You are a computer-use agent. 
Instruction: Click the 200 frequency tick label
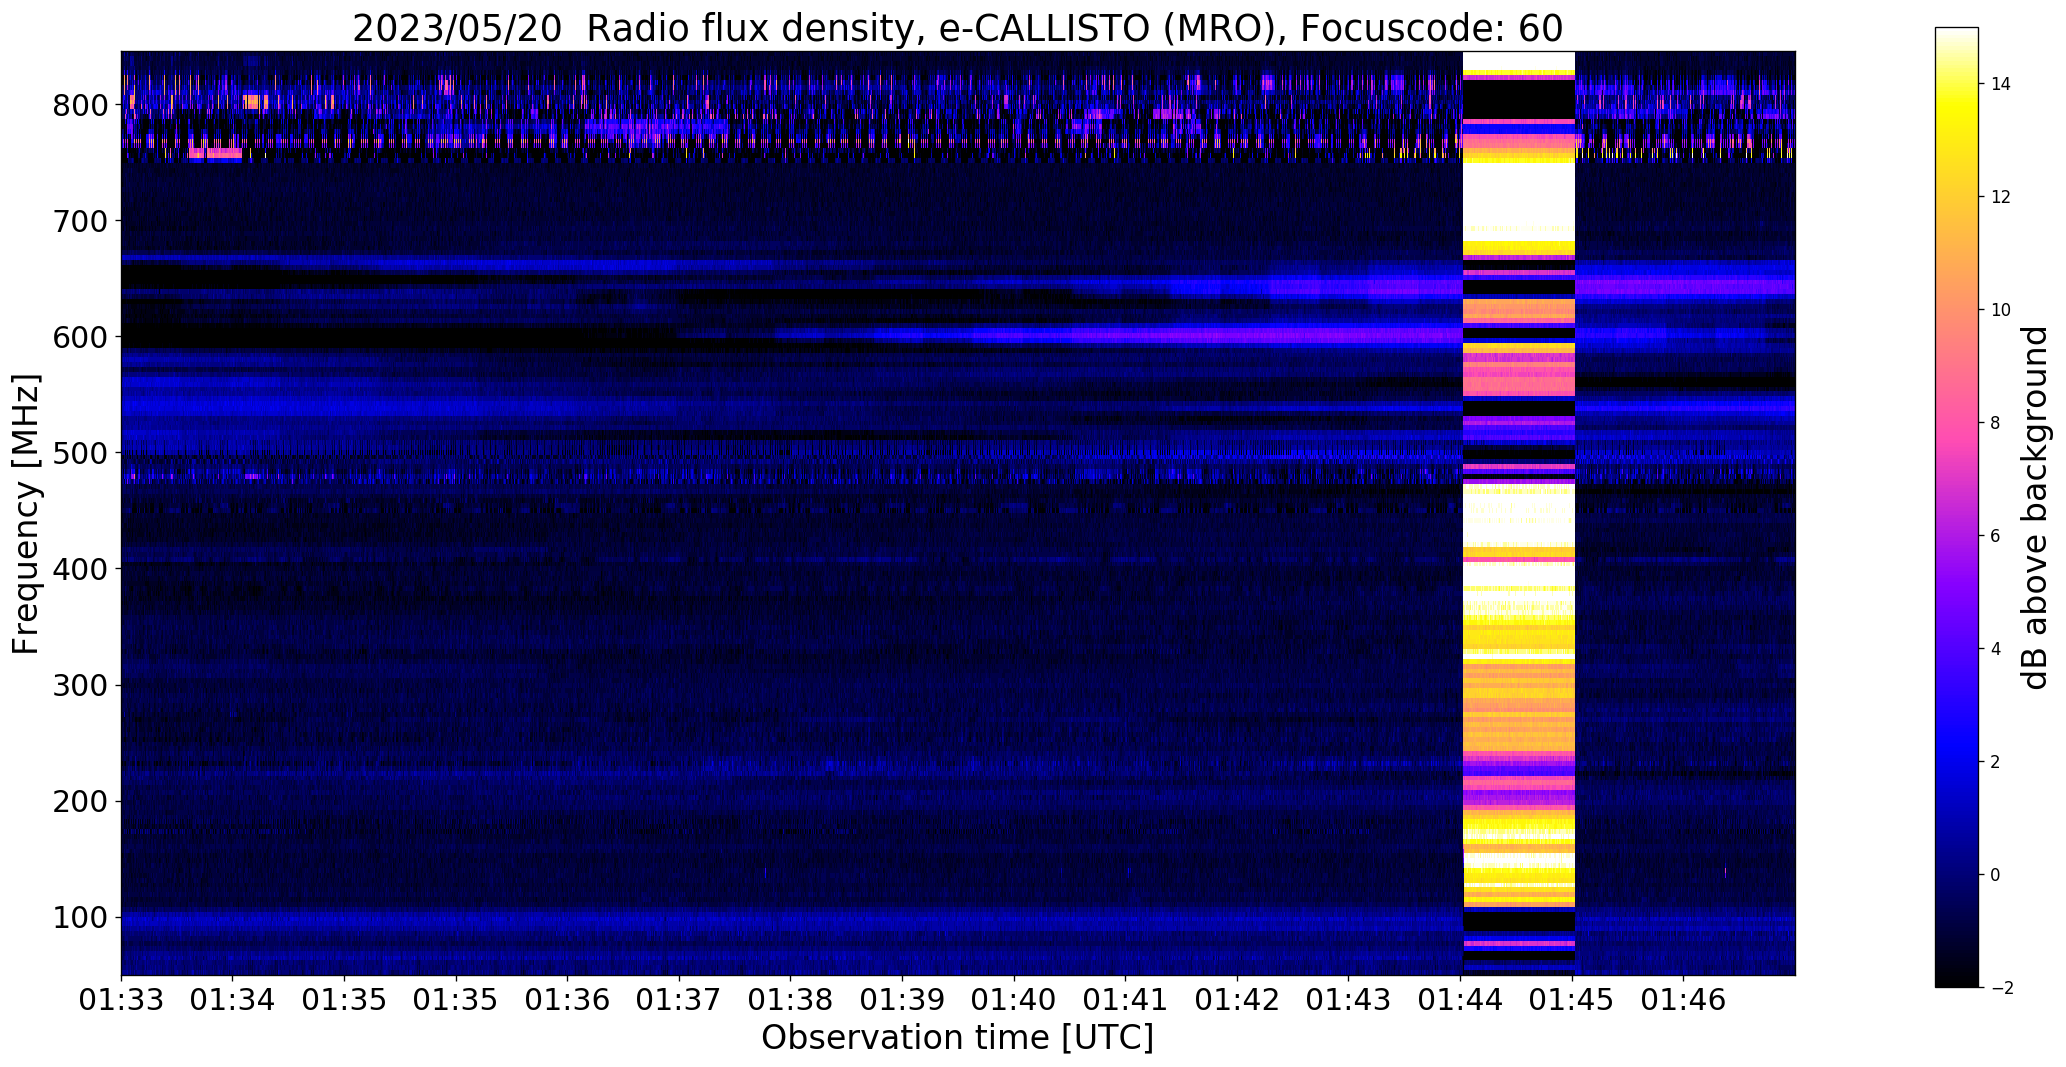pos(80,801)
